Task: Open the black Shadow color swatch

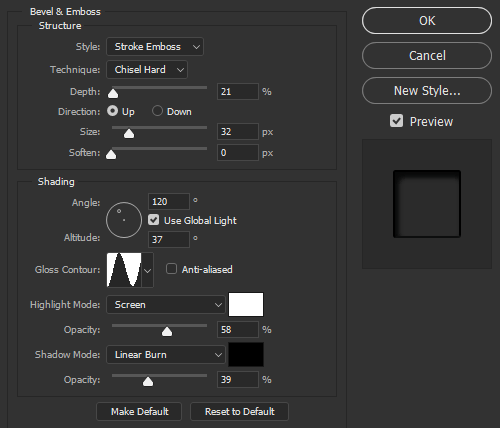Action: point(246,355)
